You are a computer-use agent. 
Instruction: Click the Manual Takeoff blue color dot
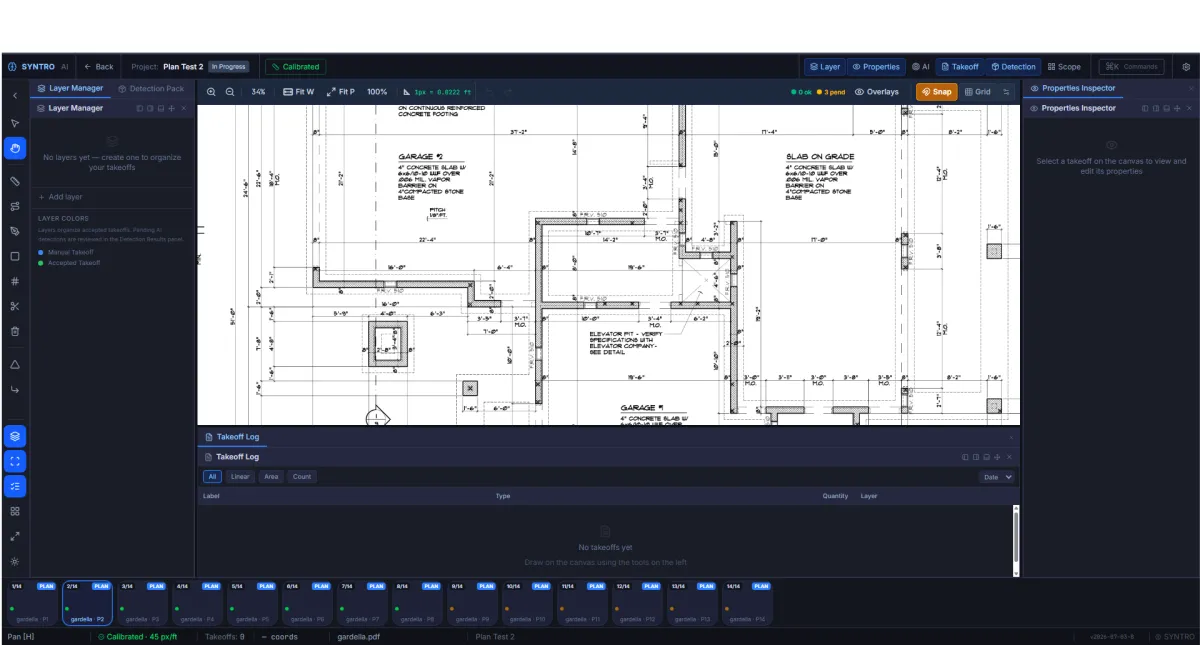(x=41, y=253)
